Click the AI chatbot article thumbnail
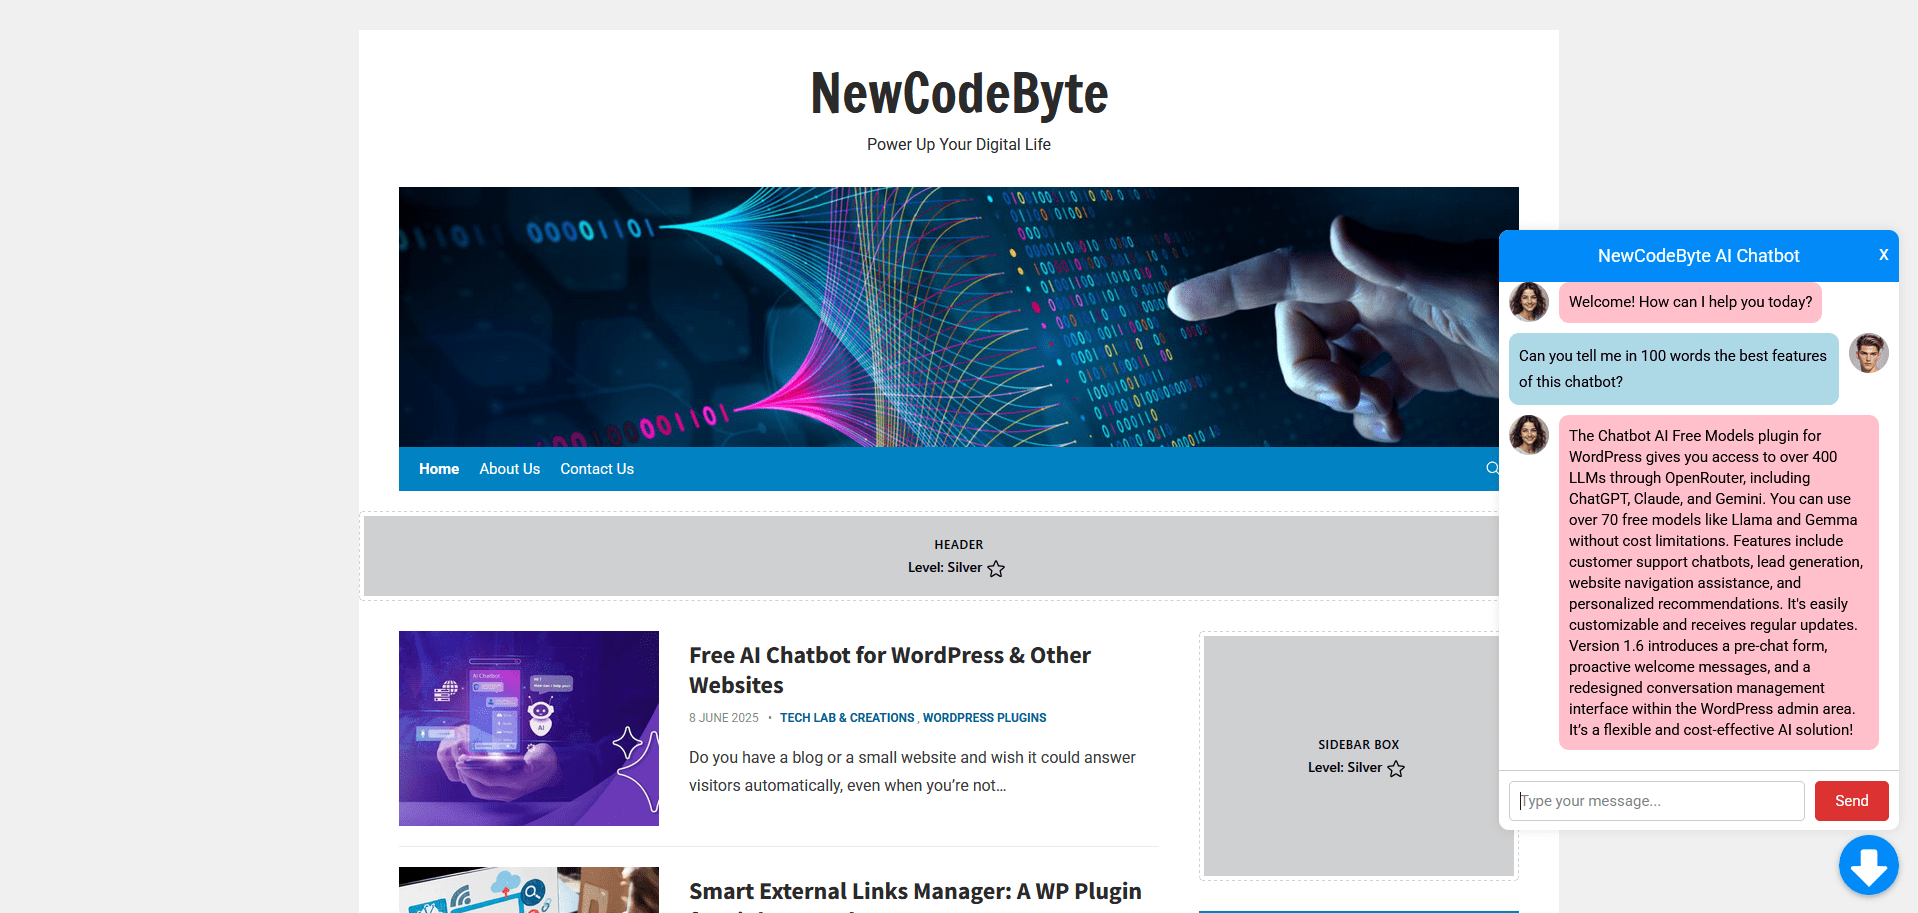This screenshot has width=1918, height=913. click(x=529, y=728)
